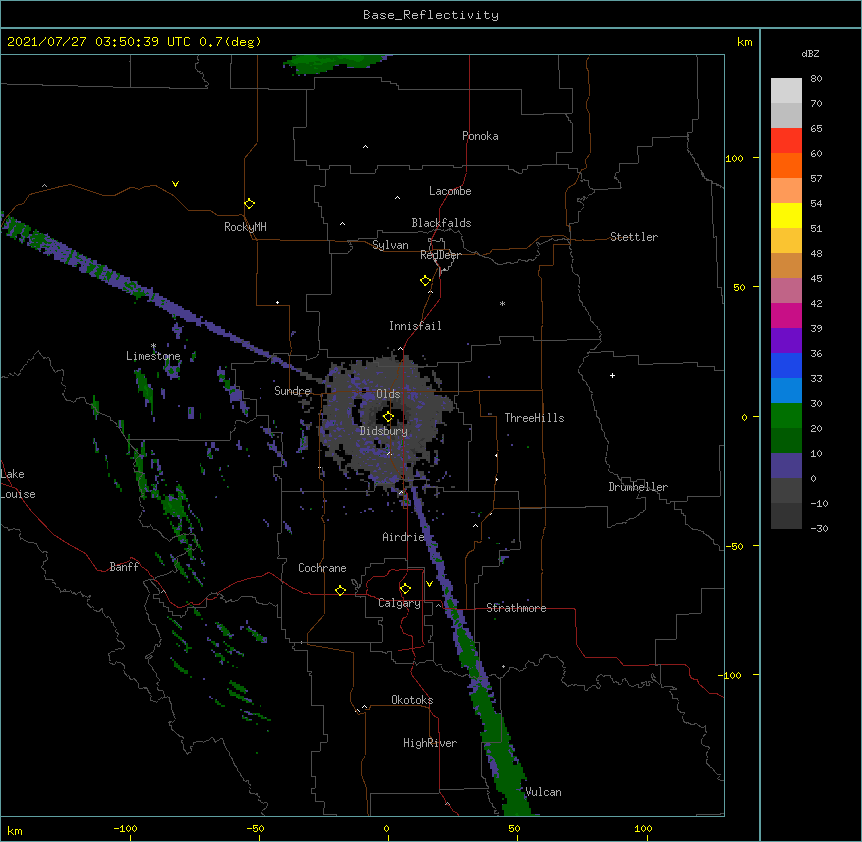Click the white plus marker west of Drumheller
The width and height of the screenshot is (862, 842).
612,375
